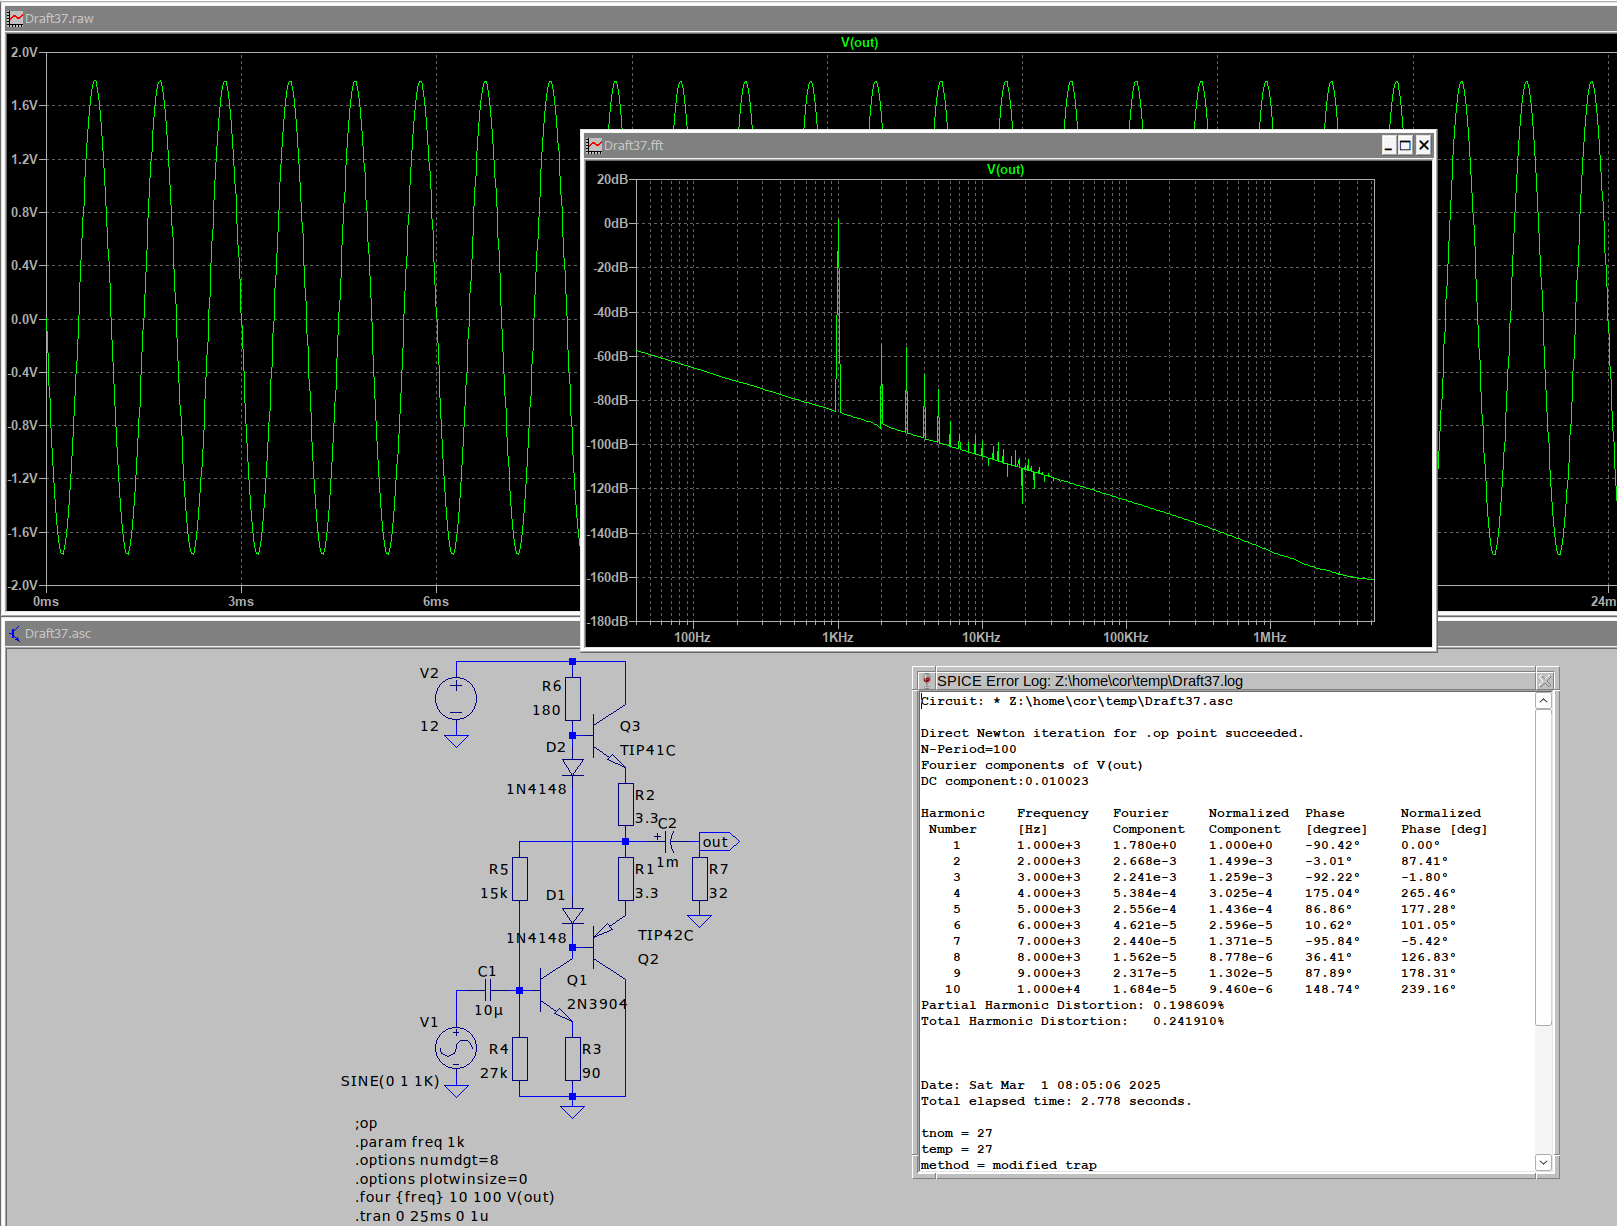Select input capacitor C1 10µ symbol
Screen dimensions: 1617x1226
coord(488,991)
